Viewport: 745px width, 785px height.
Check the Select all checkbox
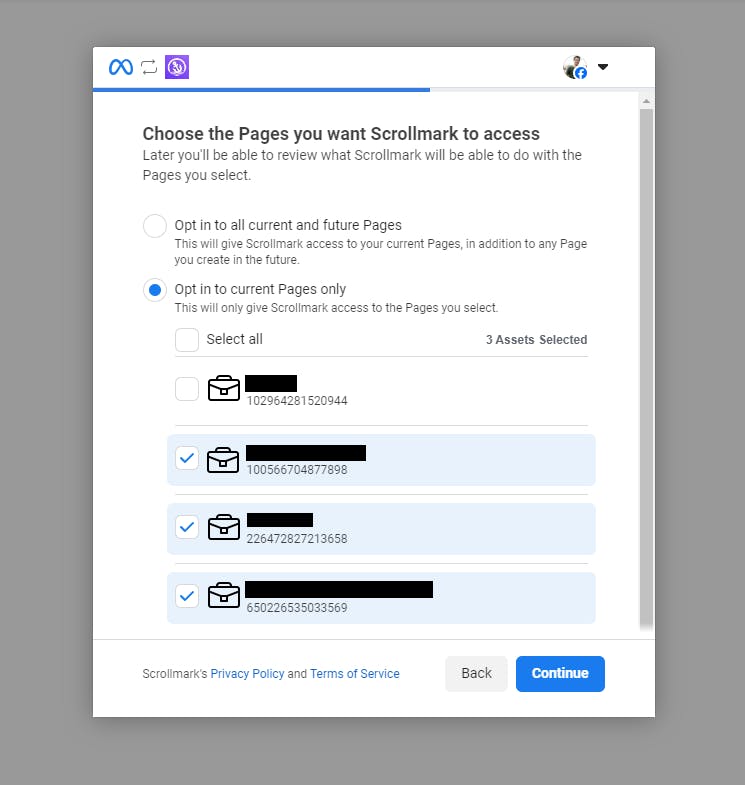187,340
